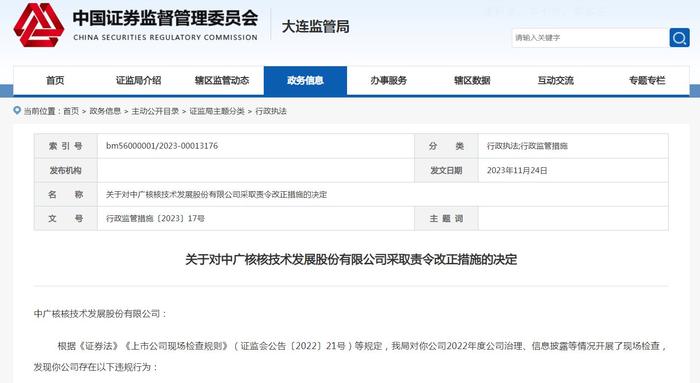Open the 互动交流 navigation tab

point(555,81)
